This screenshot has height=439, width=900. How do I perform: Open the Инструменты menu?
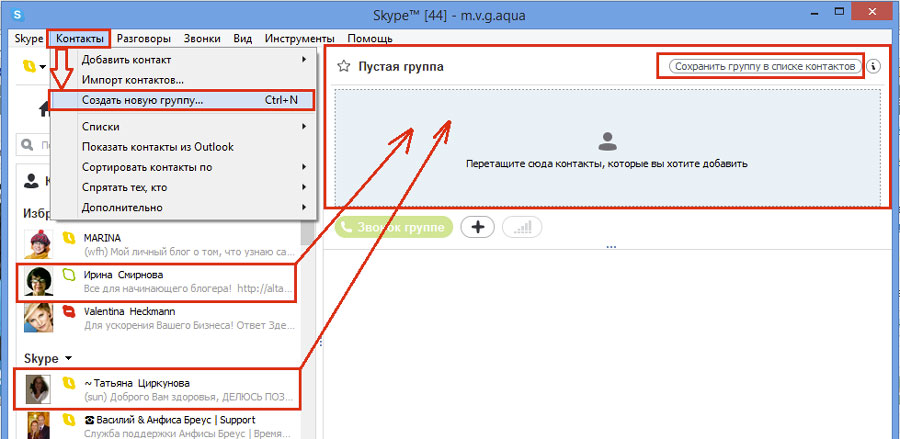[x=299, y=38]
